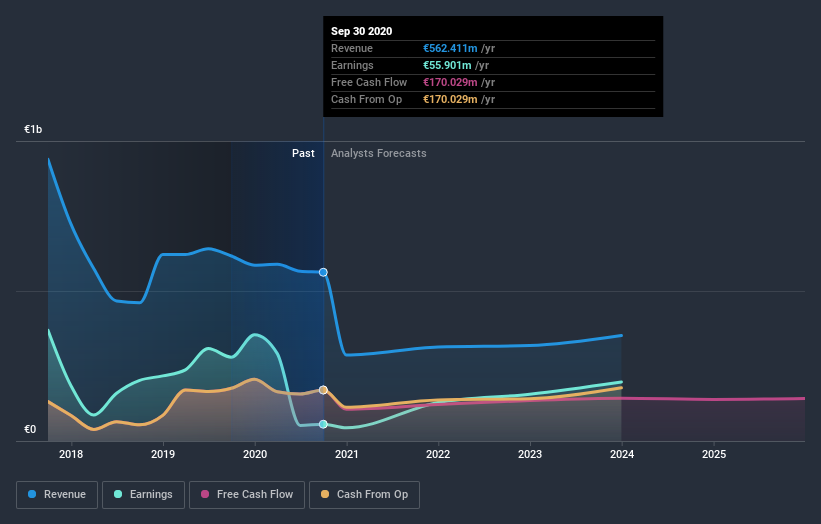Click the Sep 30 2020 tooltip date
The image size is (821, 524).
point(361,31)
